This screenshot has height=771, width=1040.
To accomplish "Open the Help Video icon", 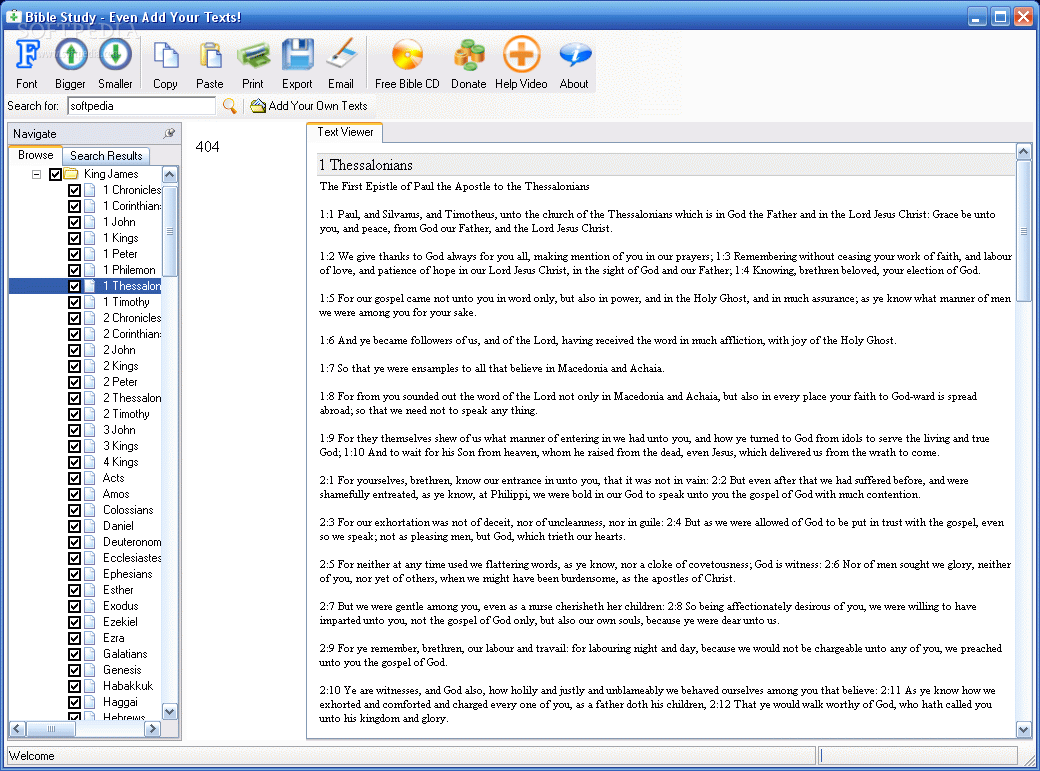I will tap(521, 54).
